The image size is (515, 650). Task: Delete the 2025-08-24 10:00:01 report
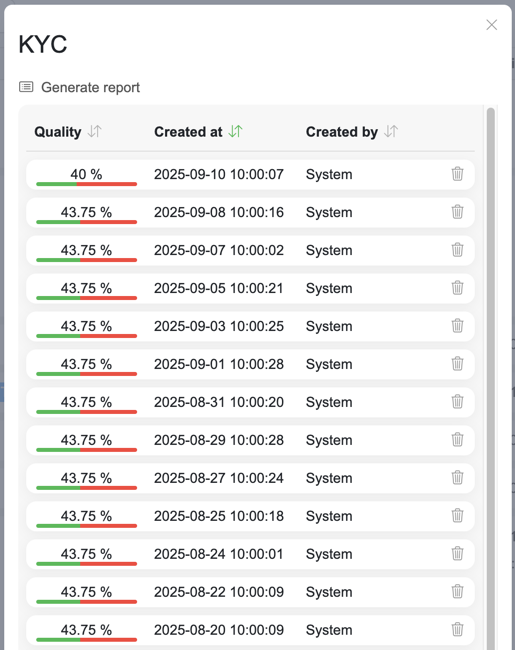(x=457, y=553)
